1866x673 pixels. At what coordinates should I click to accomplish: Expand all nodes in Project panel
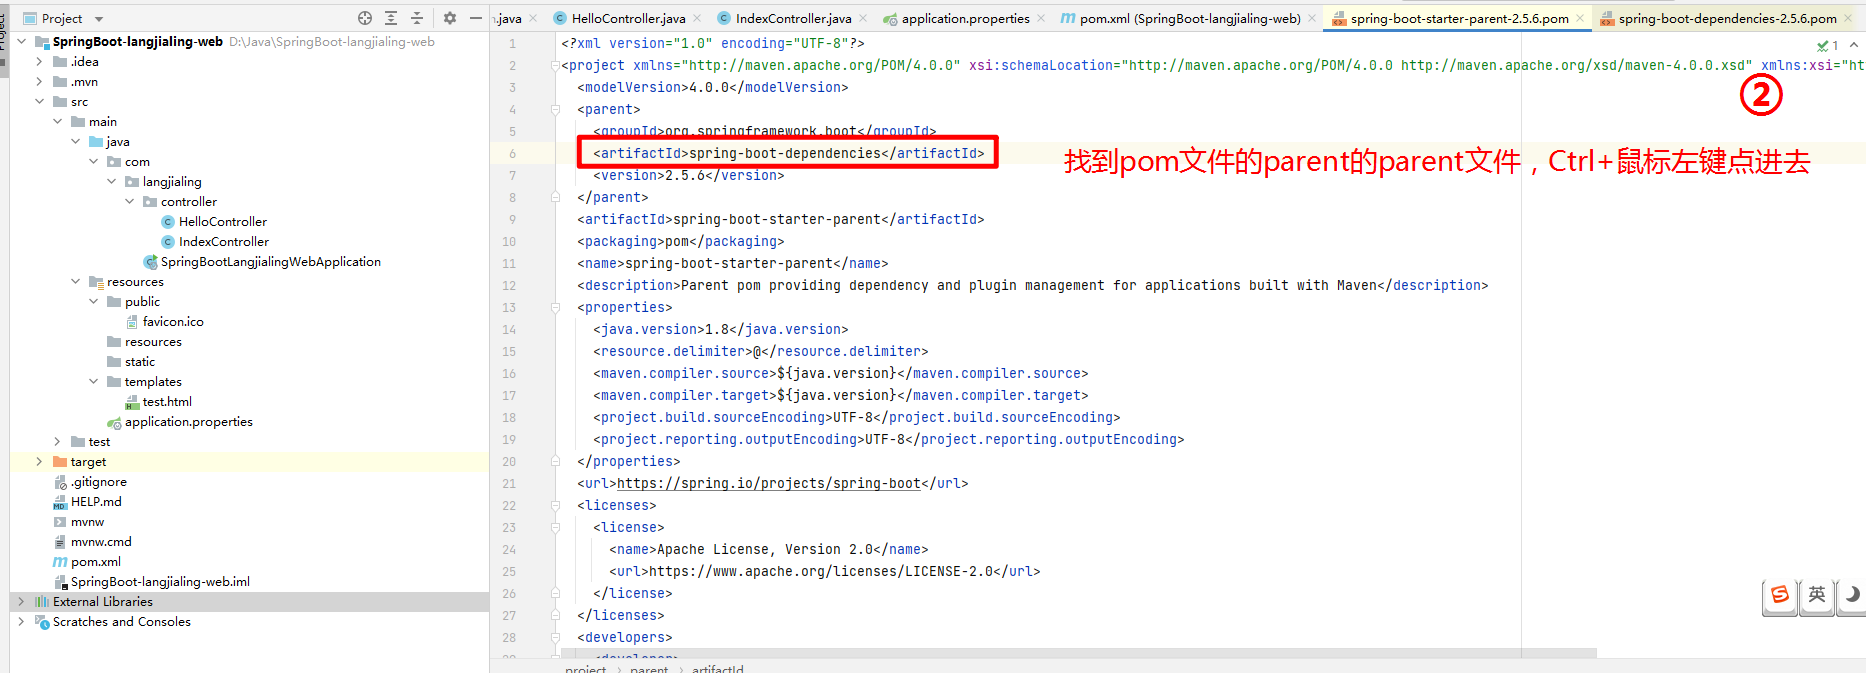391,18
